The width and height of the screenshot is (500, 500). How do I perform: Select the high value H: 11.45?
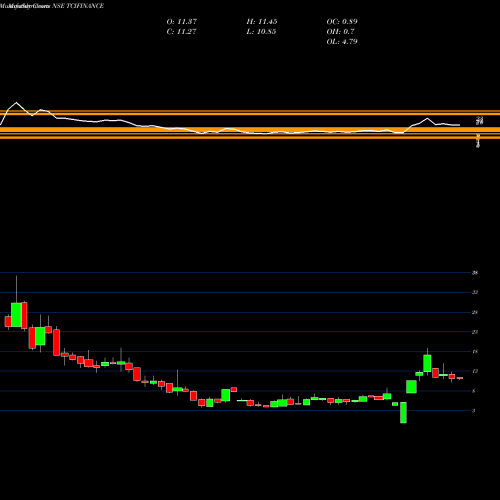tap(262, 22)
